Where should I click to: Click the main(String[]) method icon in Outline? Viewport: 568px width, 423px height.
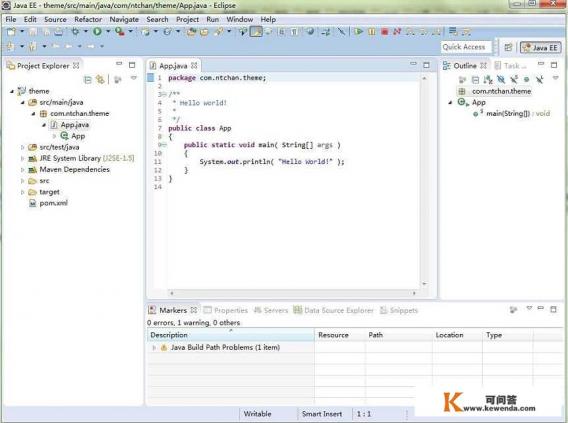pos(477,114)
